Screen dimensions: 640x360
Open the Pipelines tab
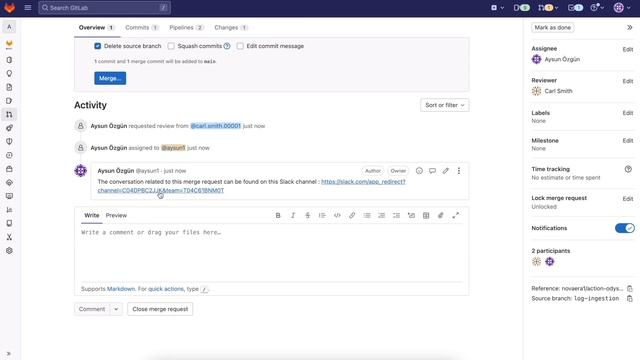pos(186,27)
